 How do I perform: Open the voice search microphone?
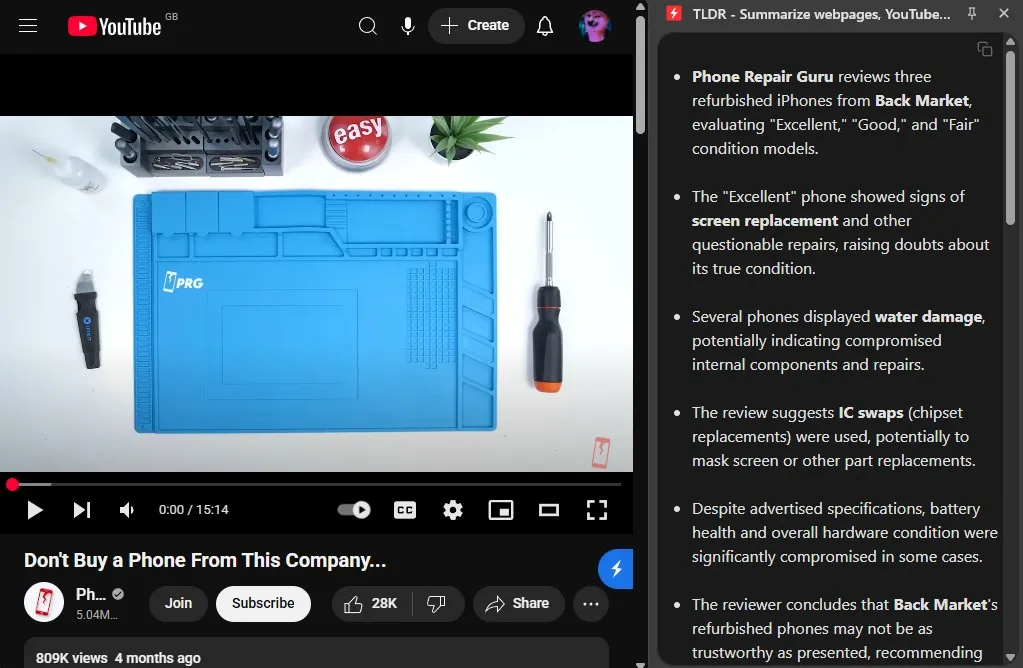point(407,26)
